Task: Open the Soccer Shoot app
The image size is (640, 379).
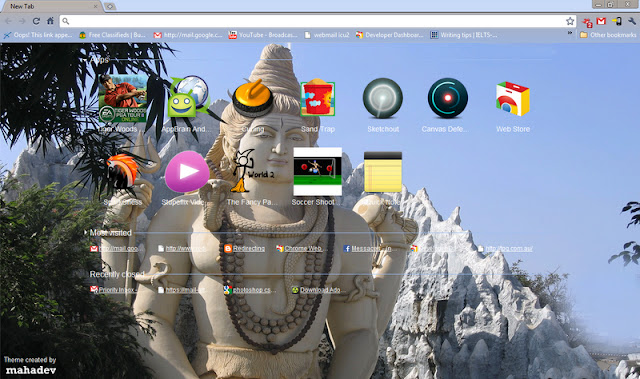Action: (x=318, y=171)
